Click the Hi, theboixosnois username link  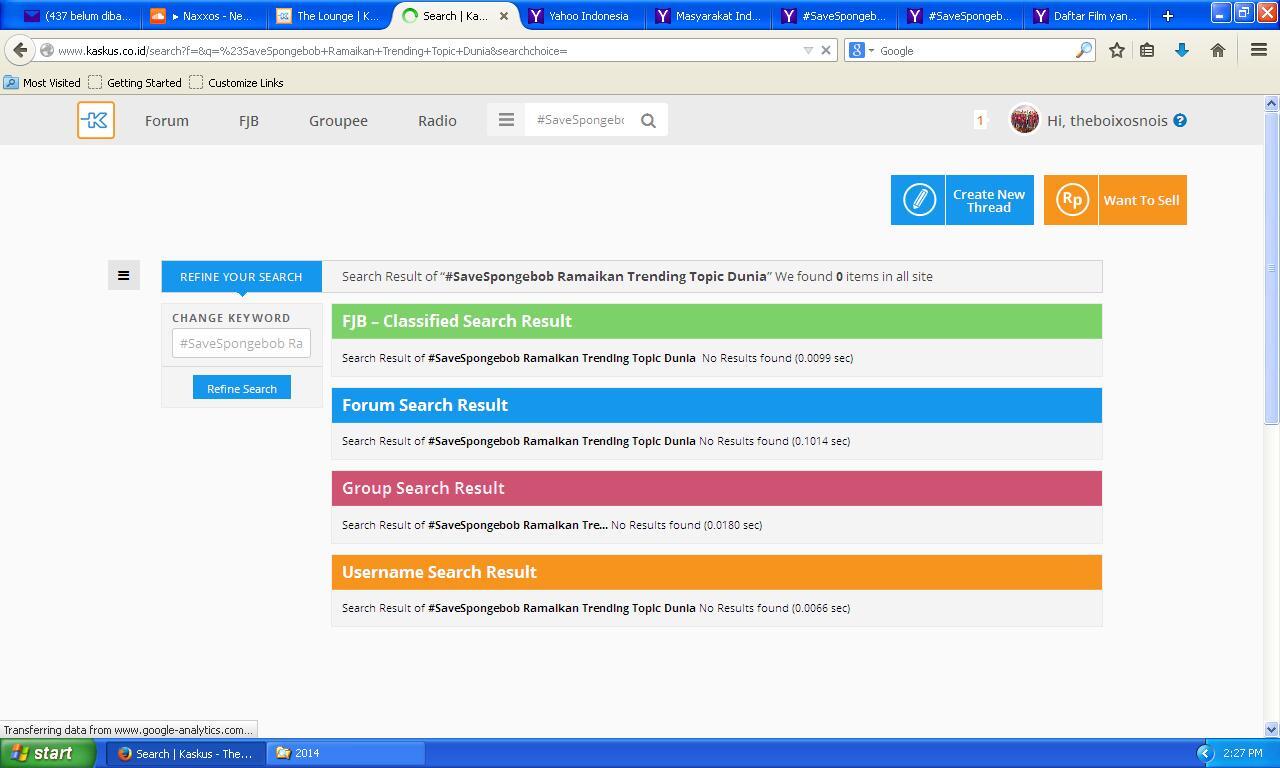[1107, 120]
